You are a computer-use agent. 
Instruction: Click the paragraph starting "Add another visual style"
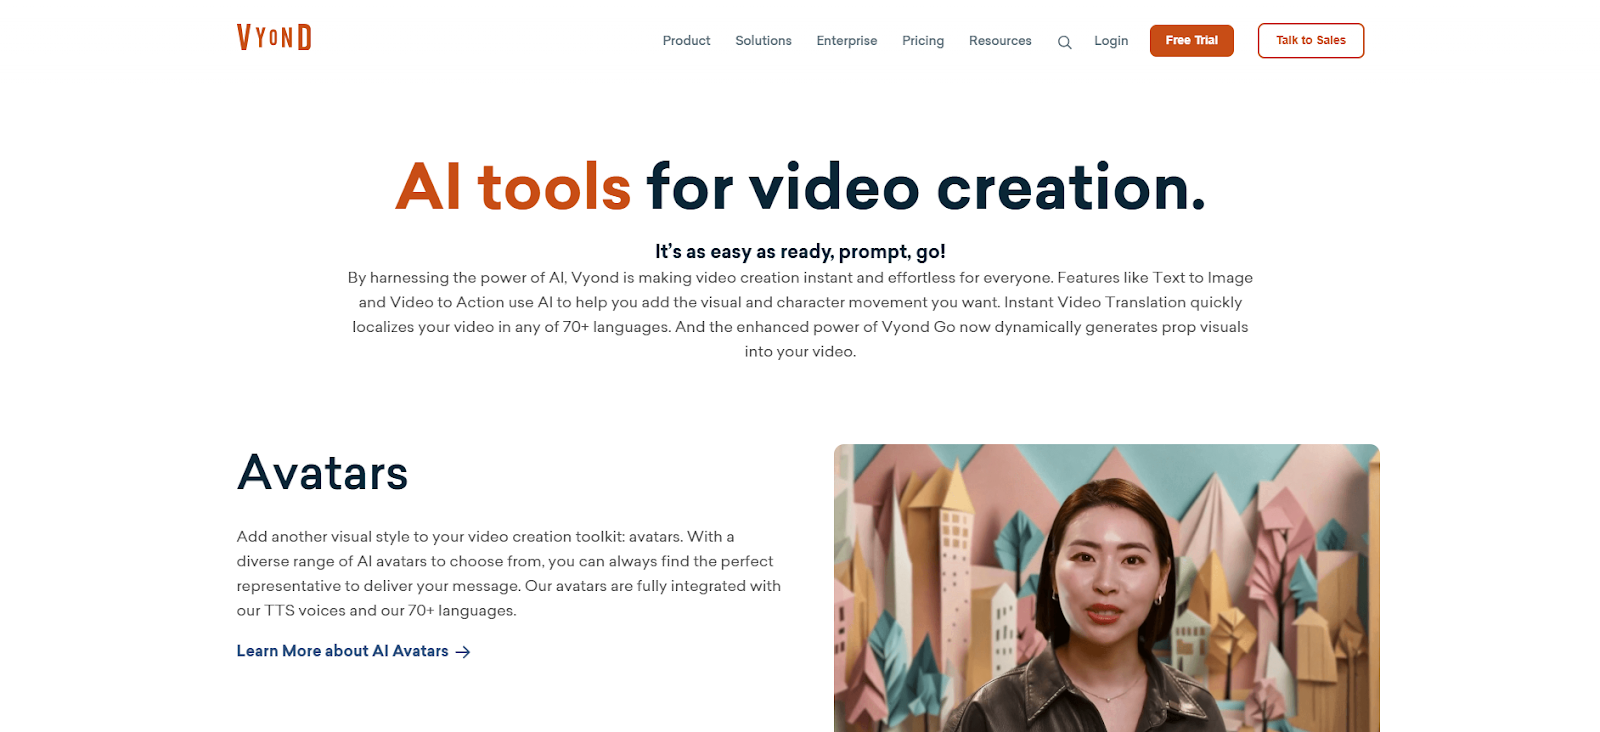coord(508,574)
